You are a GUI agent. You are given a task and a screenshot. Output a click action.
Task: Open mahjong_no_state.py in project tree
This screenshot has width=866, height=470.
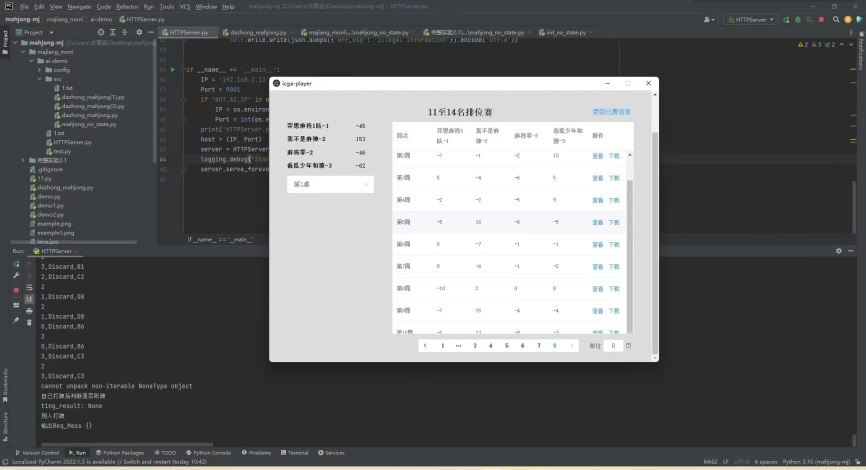[85, 124]
